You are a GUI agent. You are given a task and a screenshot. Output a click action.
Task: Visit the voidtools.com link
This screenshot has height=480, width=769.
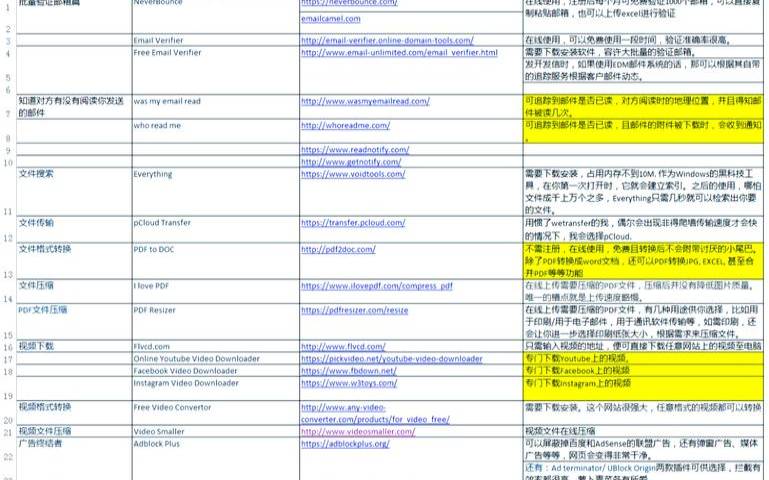tap(352, 173)
